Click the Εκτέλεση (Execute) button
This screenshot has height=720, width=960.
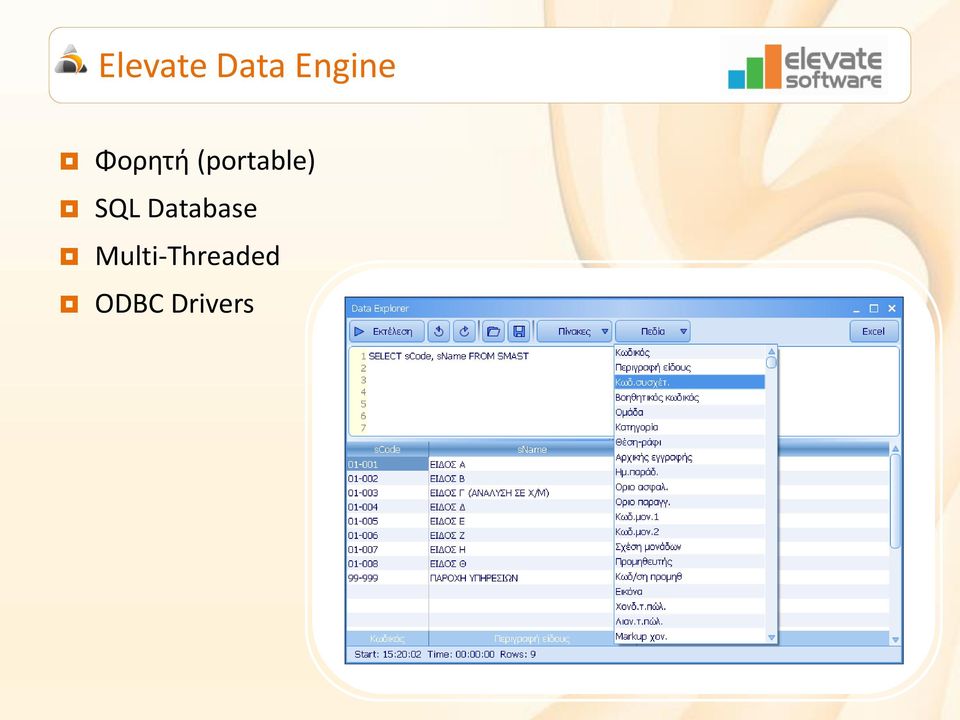point(387,331)
